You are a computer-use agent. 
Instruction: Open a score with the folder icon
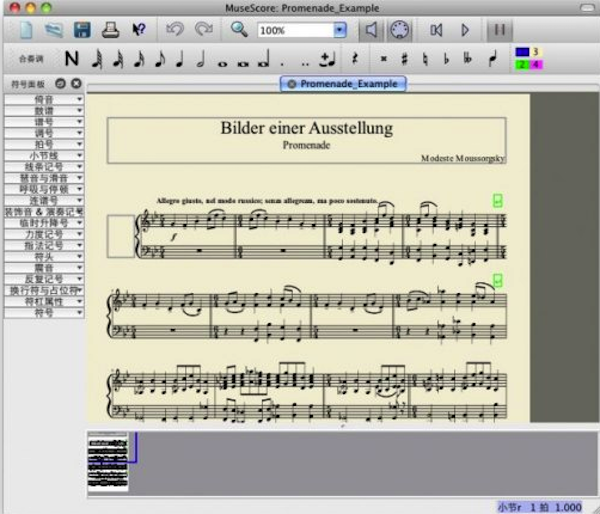pyautogui.click(x=53, y=30)
